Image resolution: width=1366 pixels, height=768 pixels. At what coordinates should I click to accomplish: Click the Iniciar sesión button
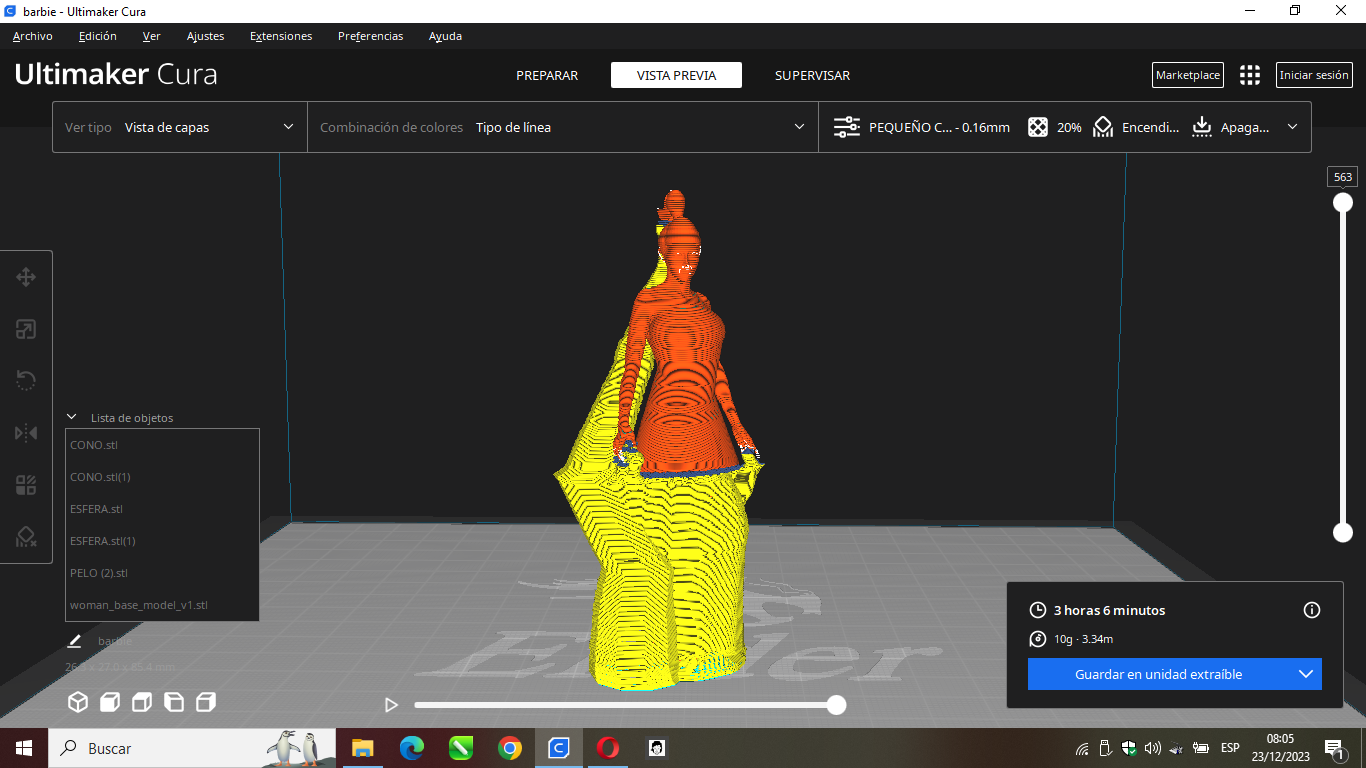(1314, 75)
